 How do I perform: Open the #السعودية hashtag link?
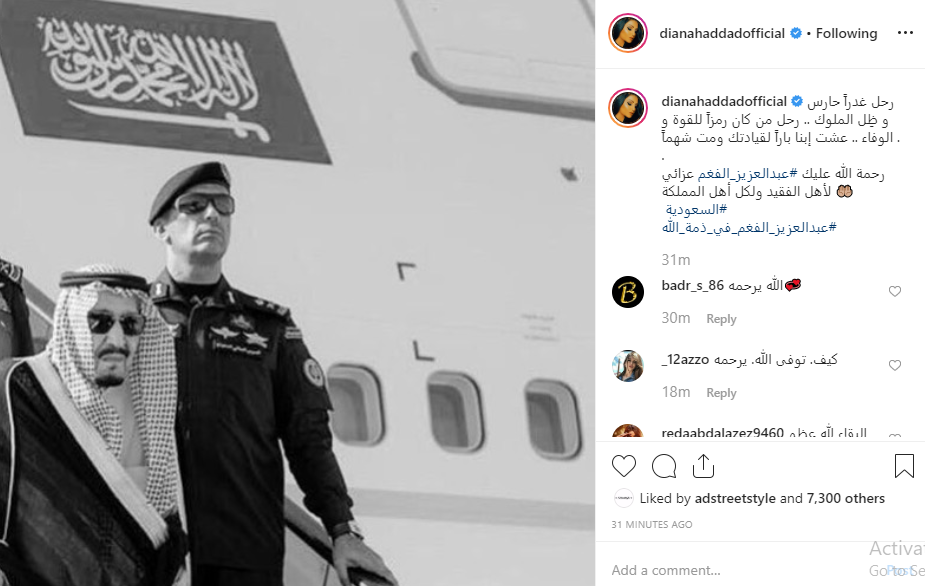(x=696, y=209)
